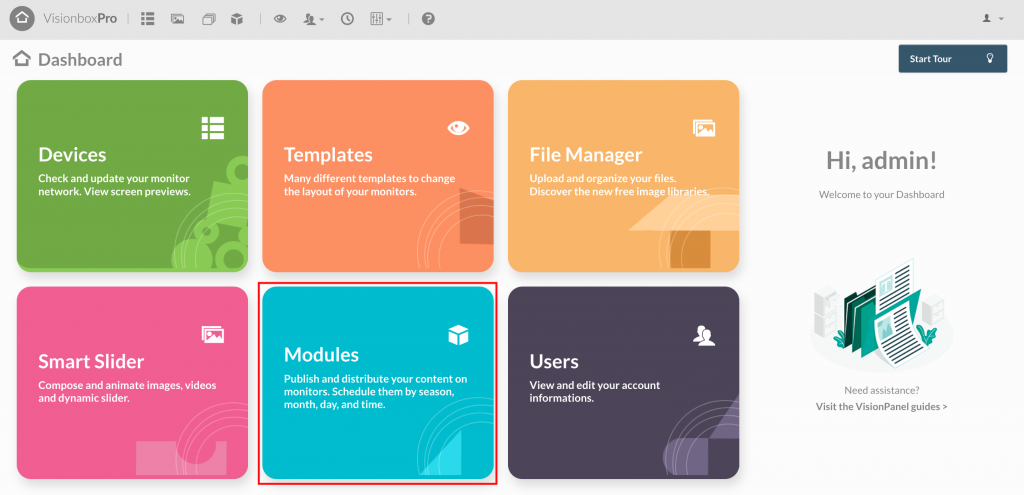
Task: Click the VisionboxPro home logo icon
Action: coord(22,19)
